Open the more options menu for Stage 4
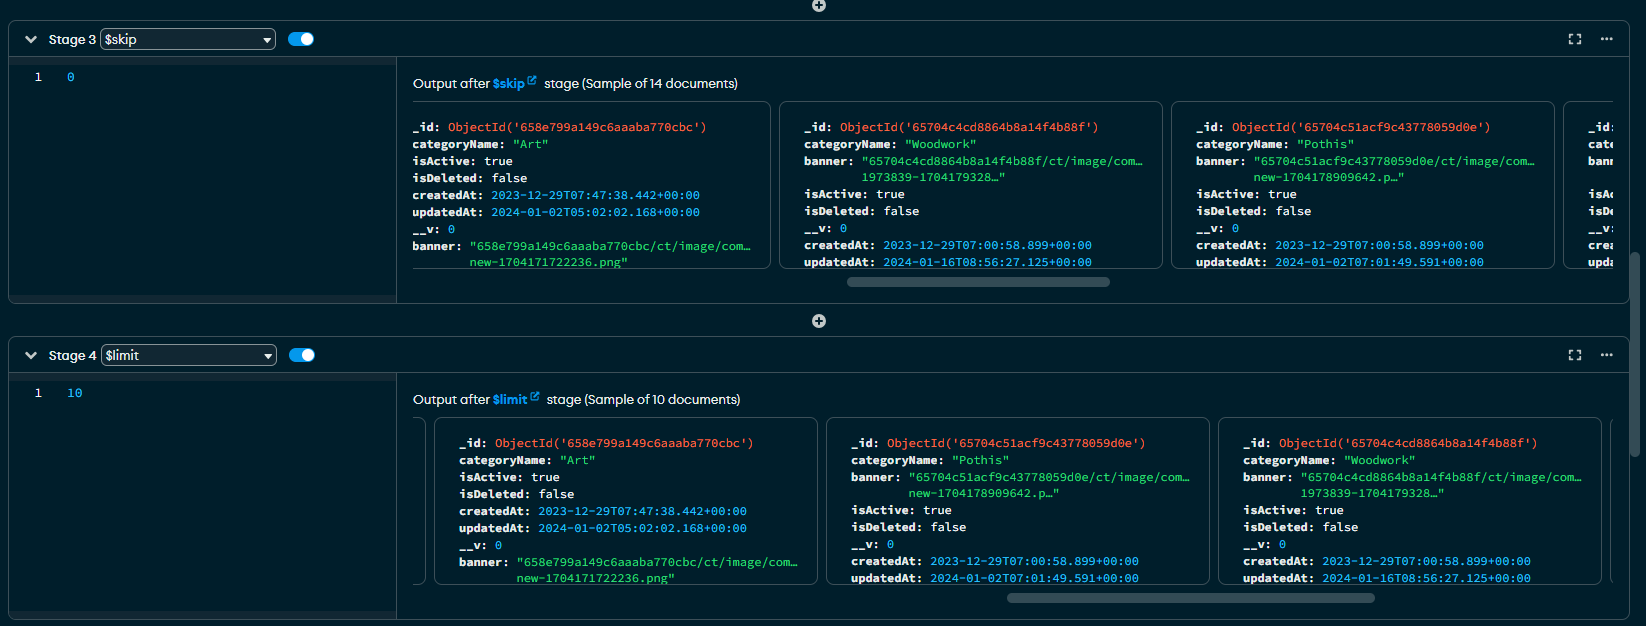The height and width of the screenshot is (626, 1646). click(x=1607, y=355)
